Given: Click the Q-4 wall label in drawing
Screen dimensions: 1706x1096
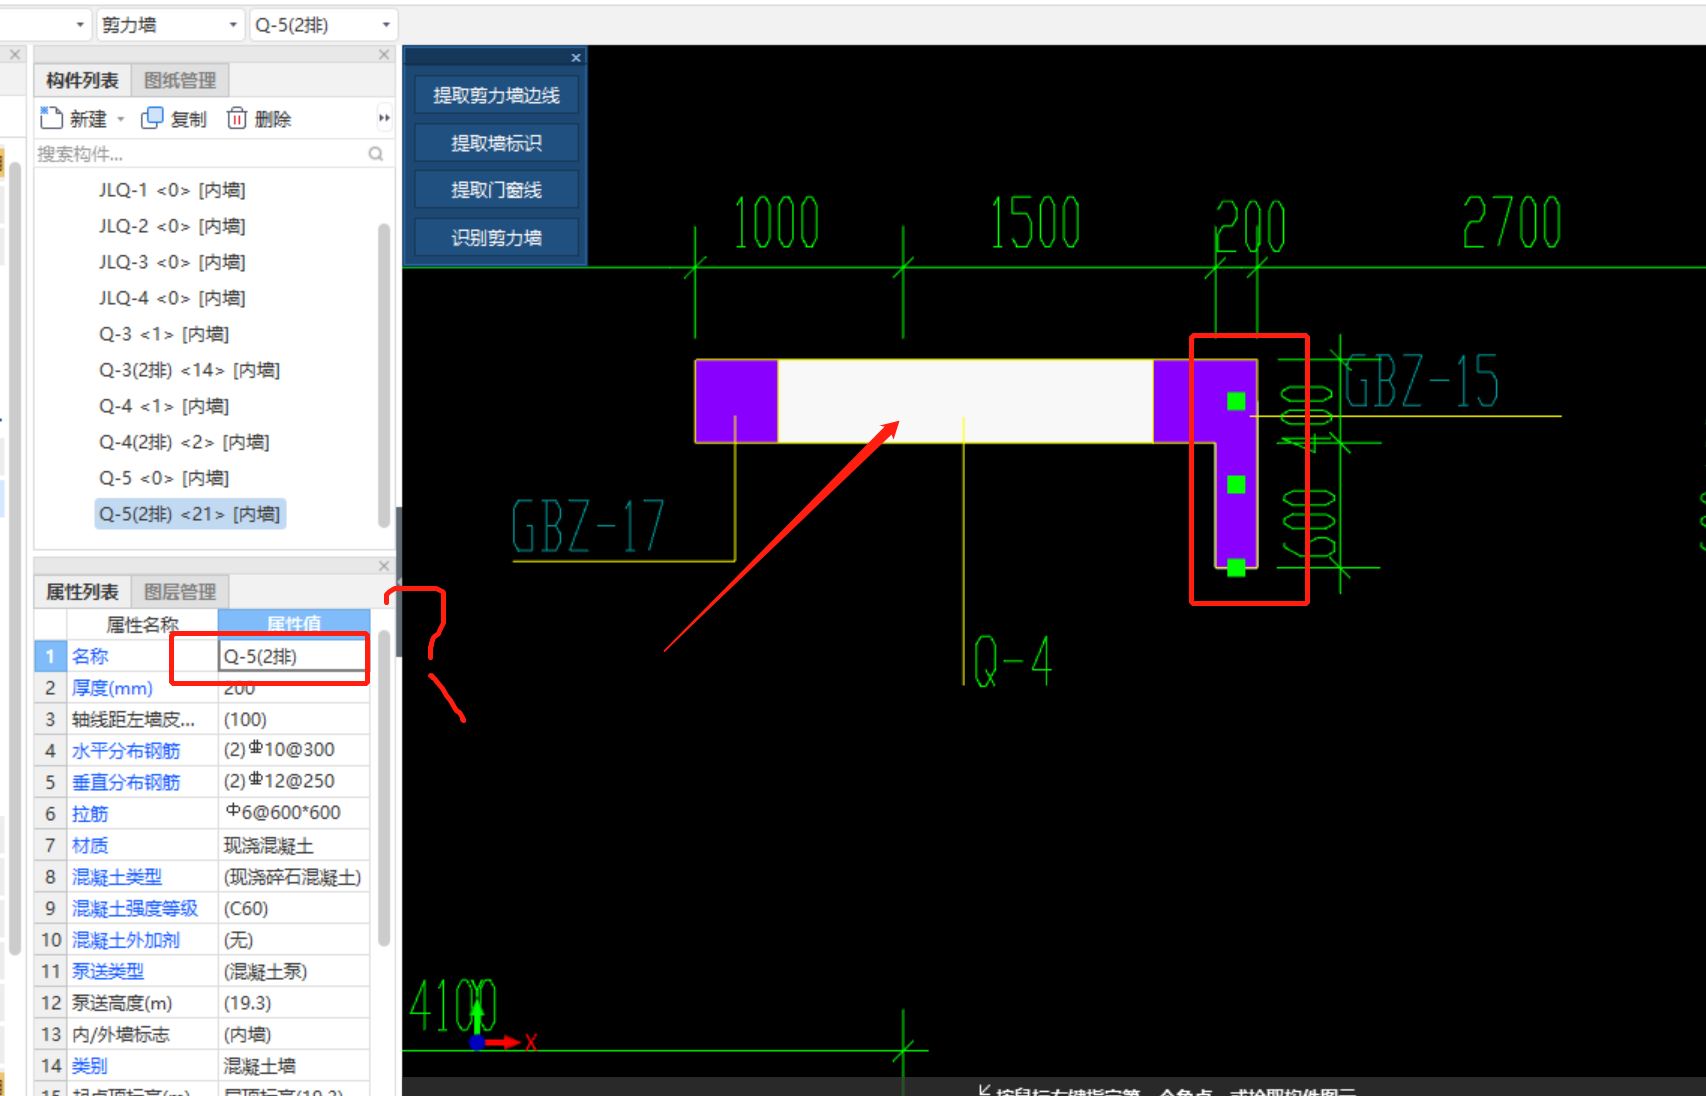Looking at the screenshot, I should tap(1013, 661).
